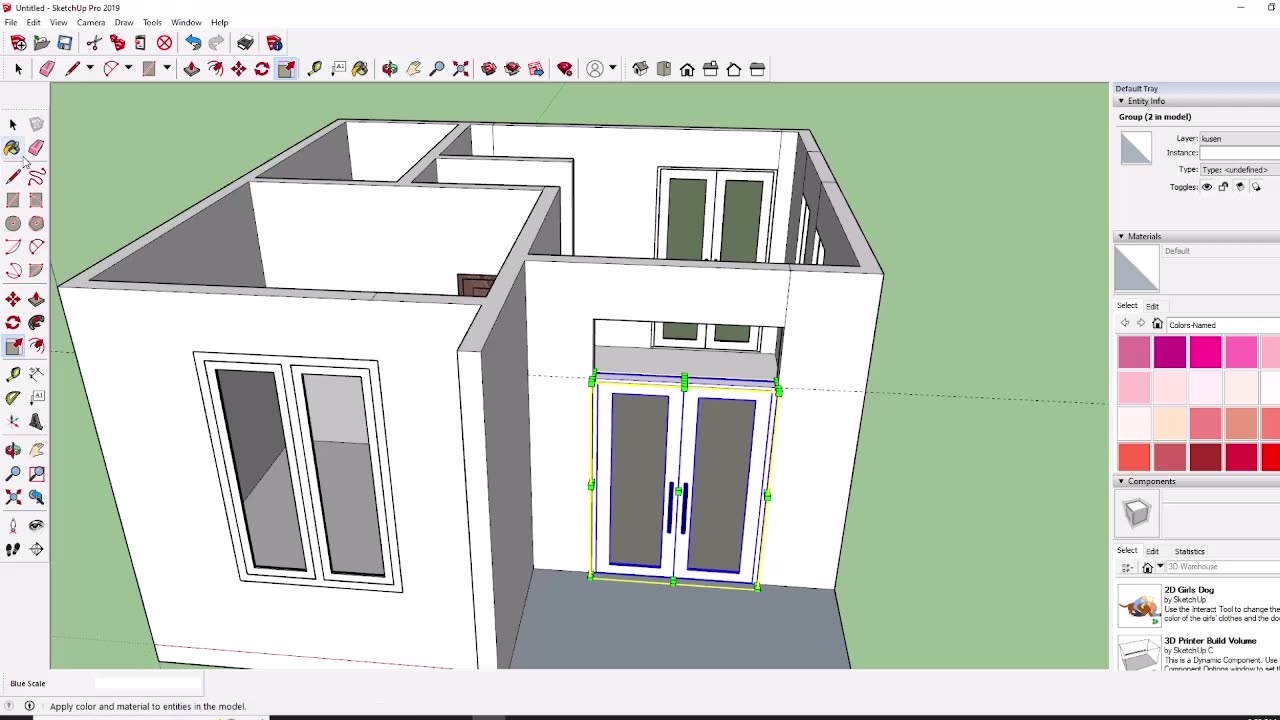Screen dimensions: 1280x720
Task: Select the Paint Bucket in top toolbar
Action: [x=360, y=69]
